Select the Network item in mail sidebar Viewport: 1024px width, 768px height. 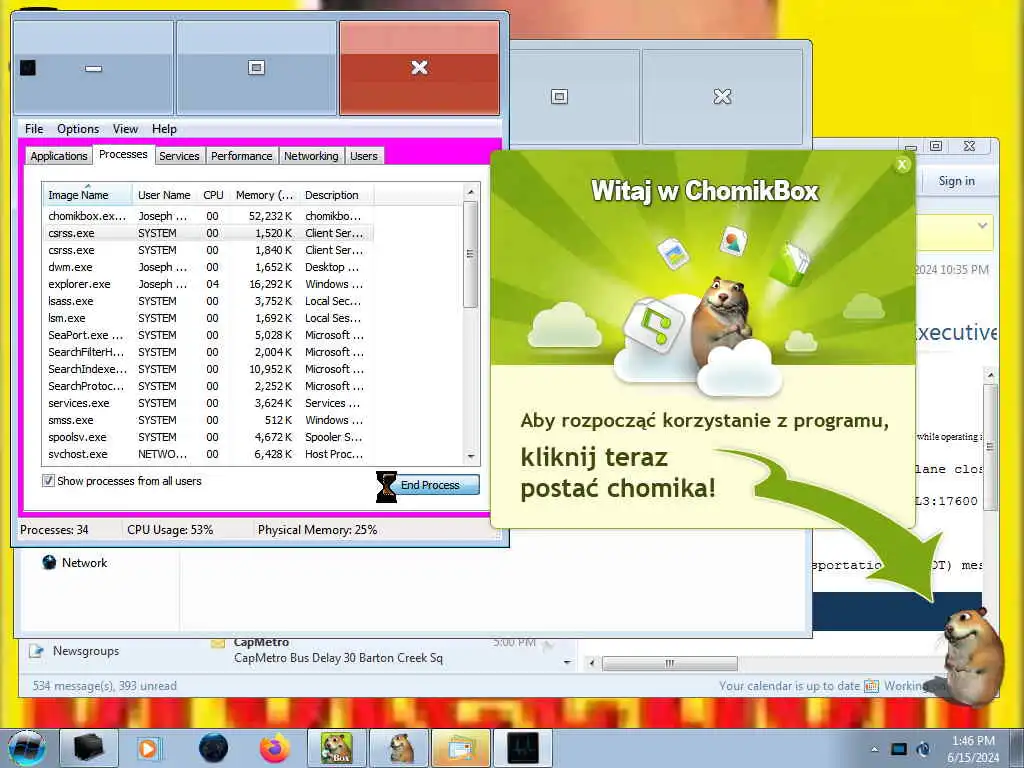(x=84, y=562)
